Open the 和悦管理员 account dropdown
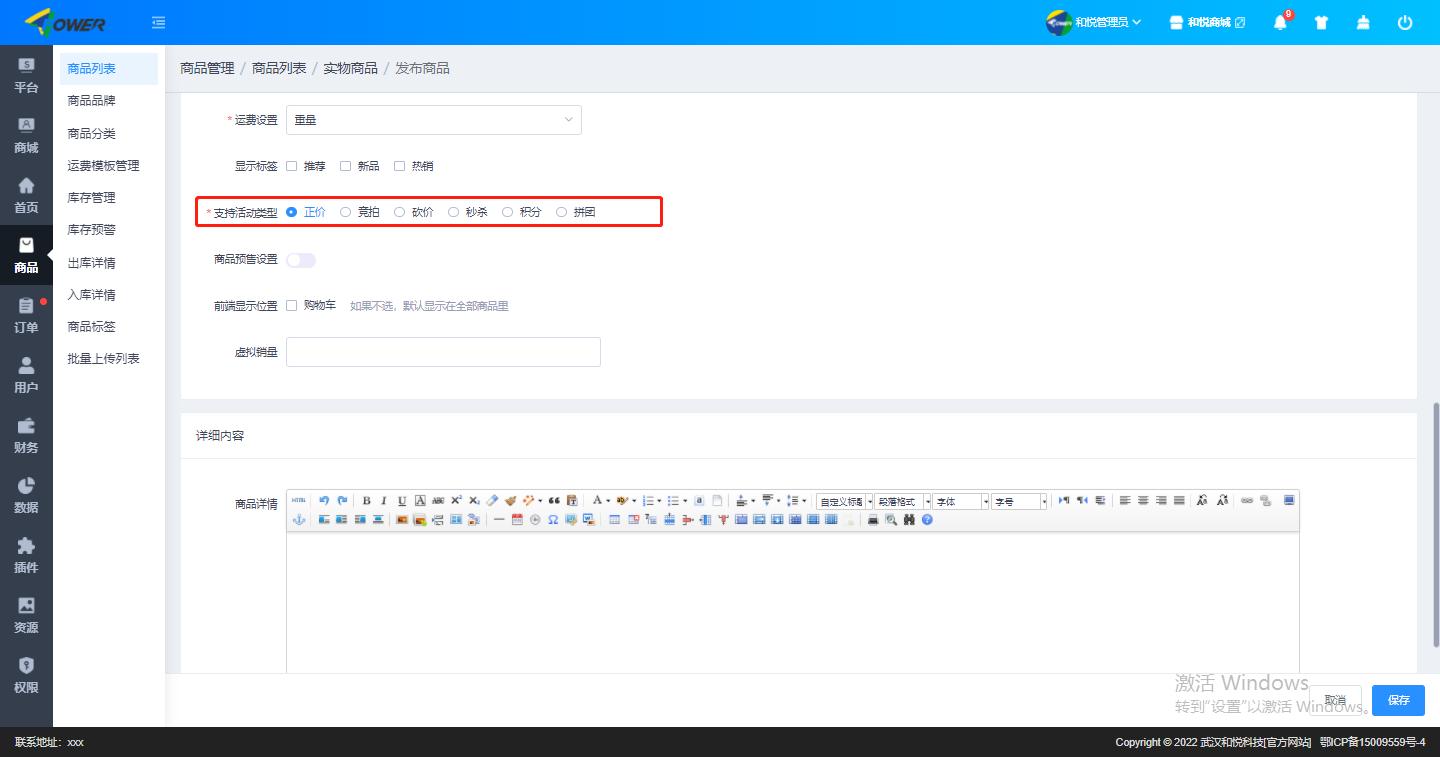 (x=1094, y=22)
